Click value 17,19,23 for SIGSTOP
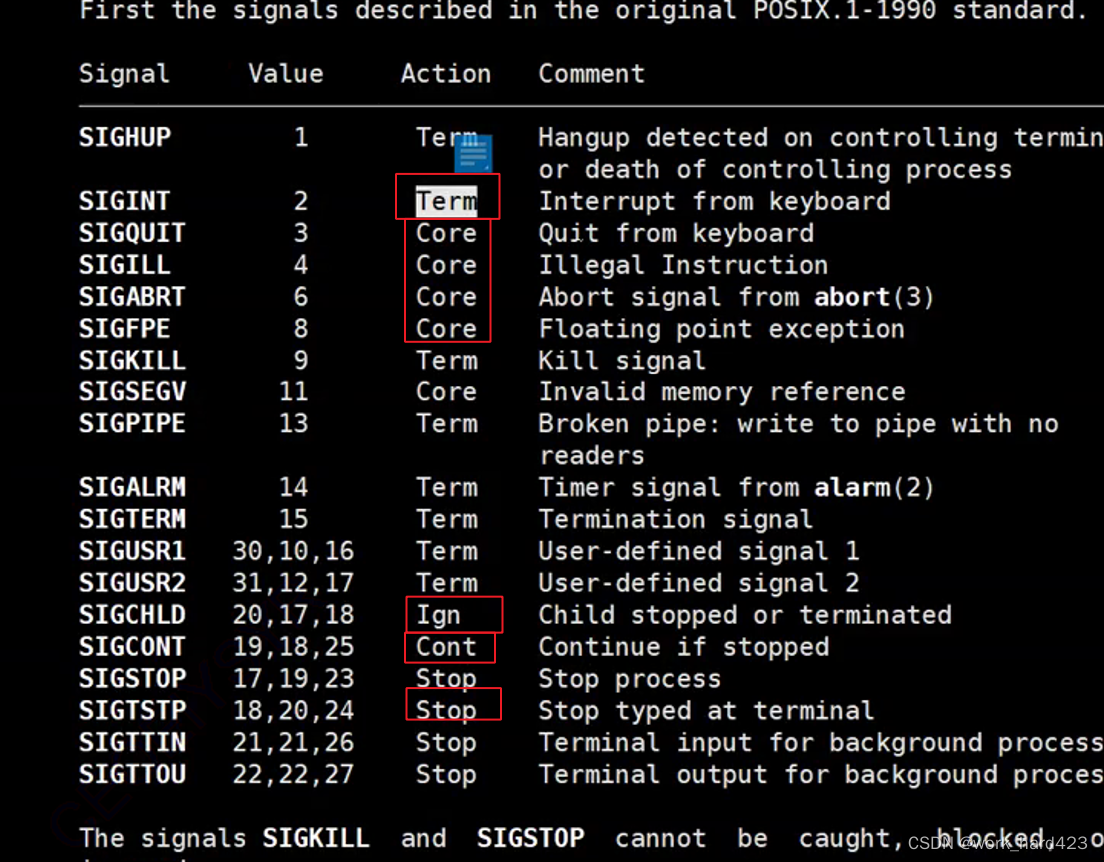1104x862 pixels. pos(293,679)
